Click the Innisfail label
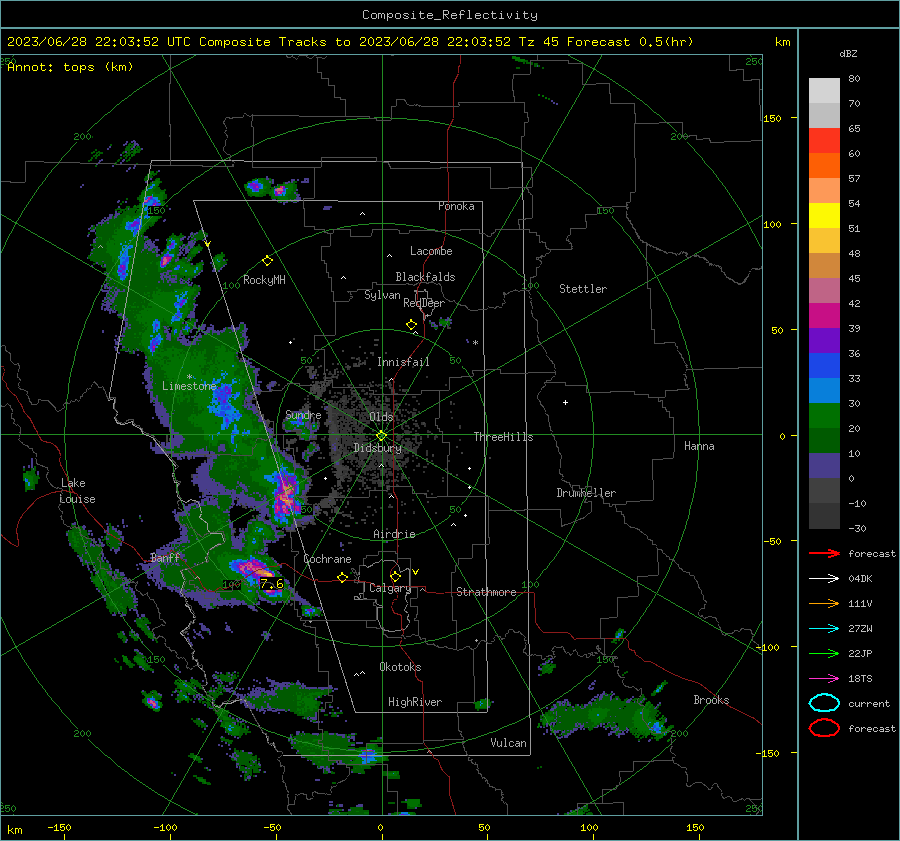This screenshot has height=841, width=900. [403, 362]
